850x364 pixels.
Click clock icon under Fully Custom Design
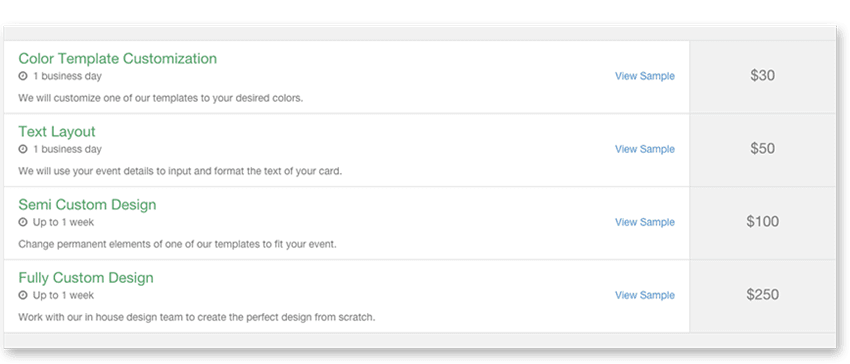coord(23,296)
